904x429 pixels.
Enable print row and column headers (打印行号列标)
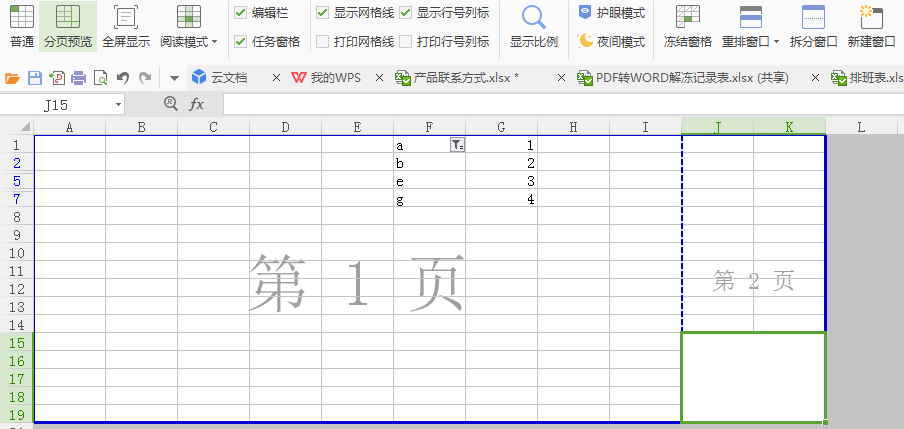(x=406, y=42)
